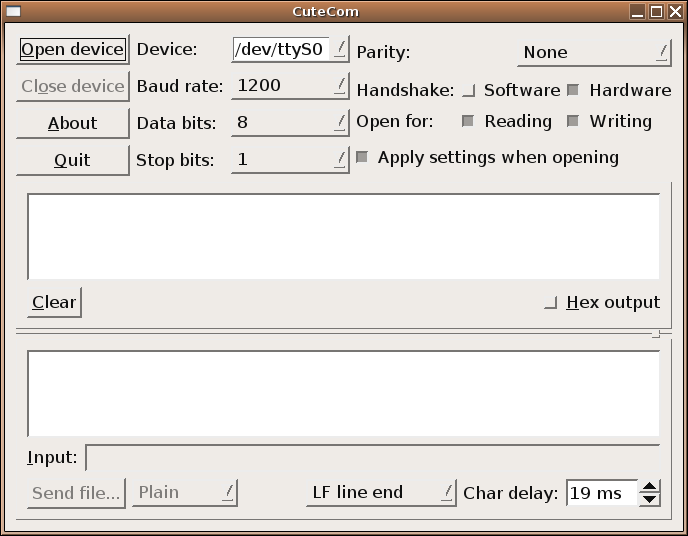Maximize the CuteCom window
This screenshot has width=688, height=536.
click(x=656, y=11)
